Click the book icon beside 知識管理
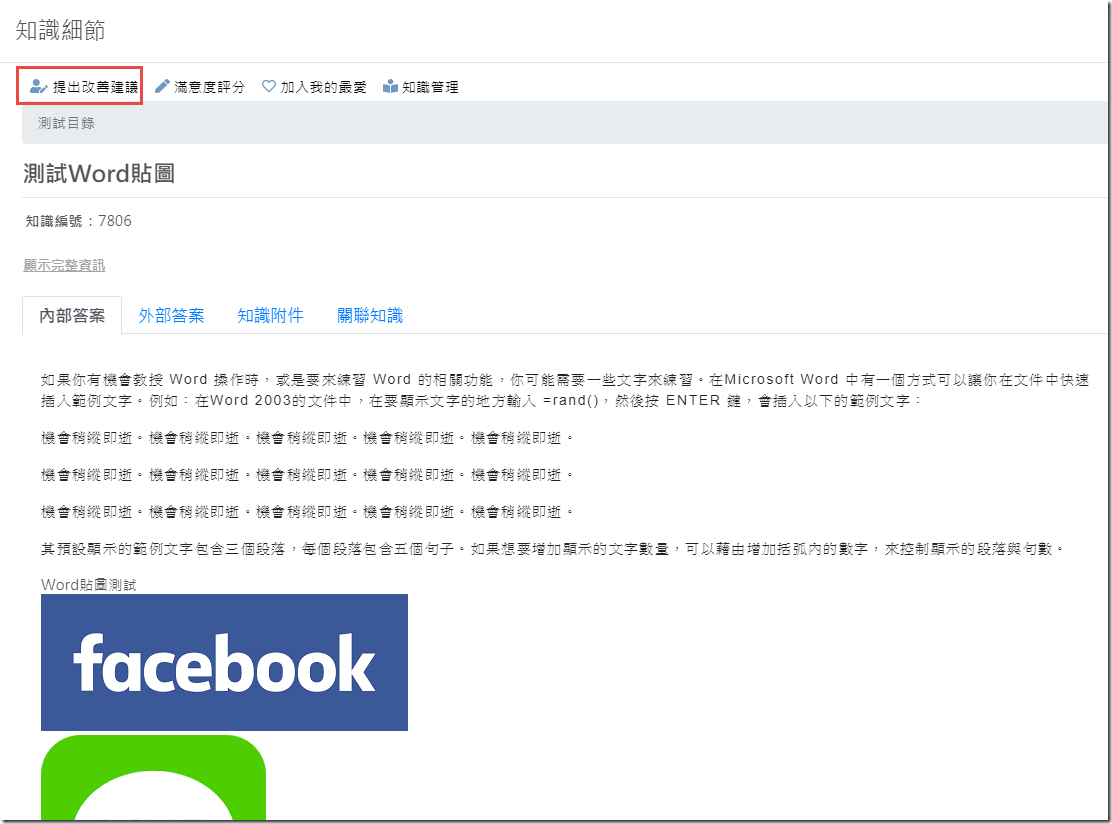Screen dimensions: 1112x824 [390, 87]
